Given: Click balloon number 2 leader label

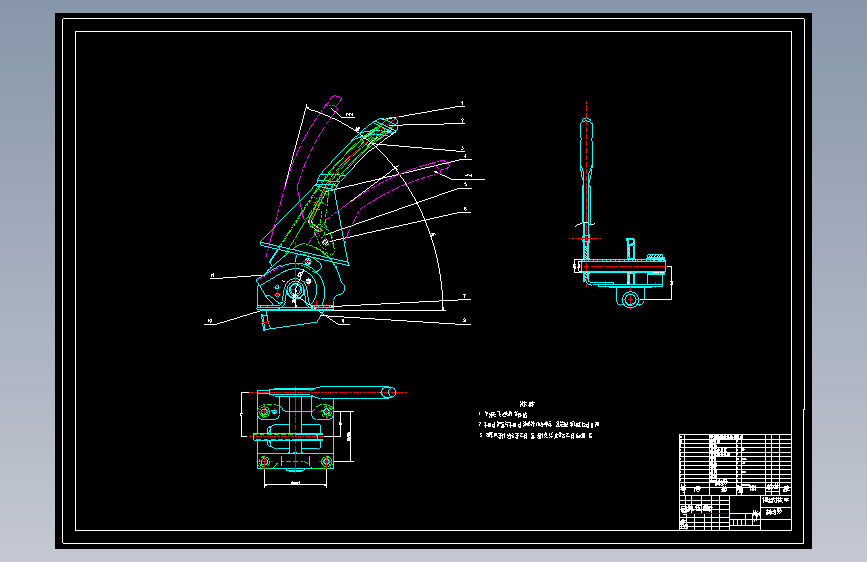Looking at the screenshot, I should click(463, 121).
